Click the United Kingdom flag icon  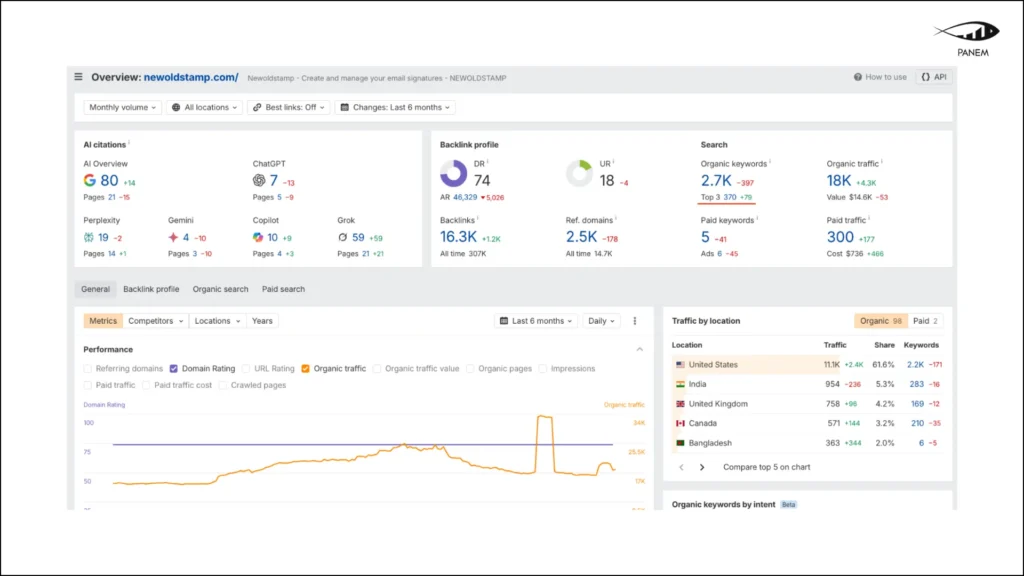[680, 404]
